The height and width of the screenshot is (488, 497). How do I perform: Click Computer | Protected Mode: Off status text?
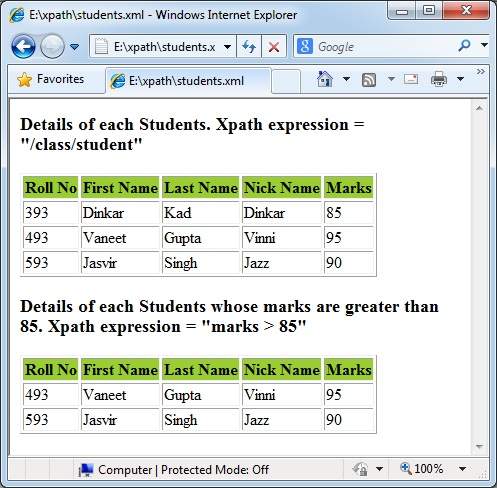(x=183, y=470)
